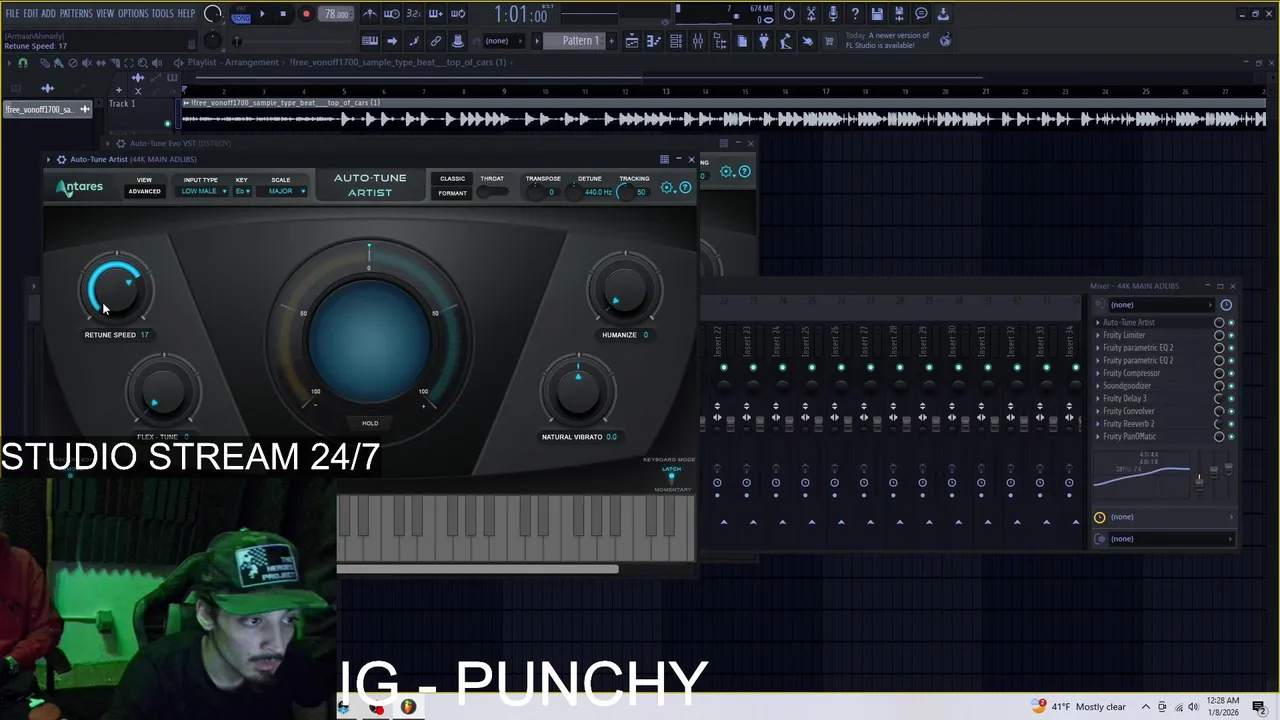Enable the FORMANT button
Image resolution: width=1280 pixels, height=720 pixels.
click(x=452, y=193)
